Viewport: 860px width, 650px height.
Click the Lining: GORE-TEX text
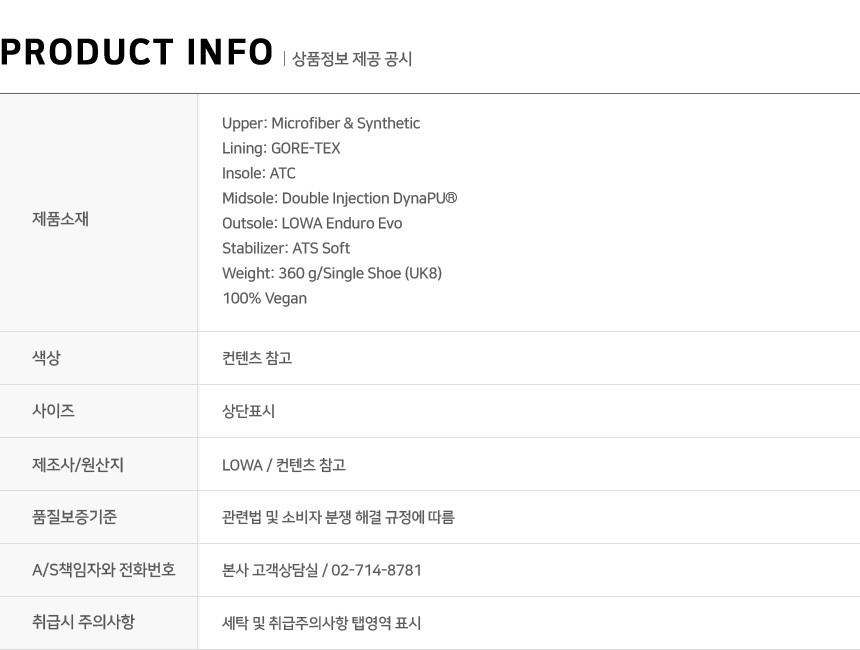[x=281, y=149]
